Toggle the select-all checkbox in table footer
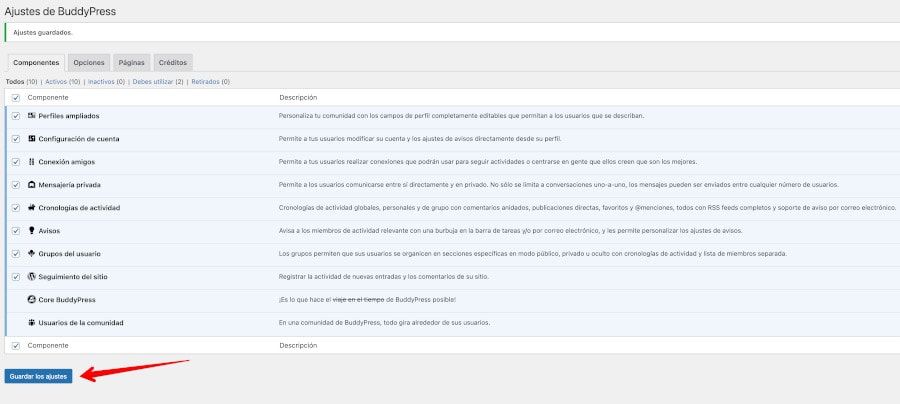This screenshot has height=404, width=900. pyautogui.click(x=15, y=346)
